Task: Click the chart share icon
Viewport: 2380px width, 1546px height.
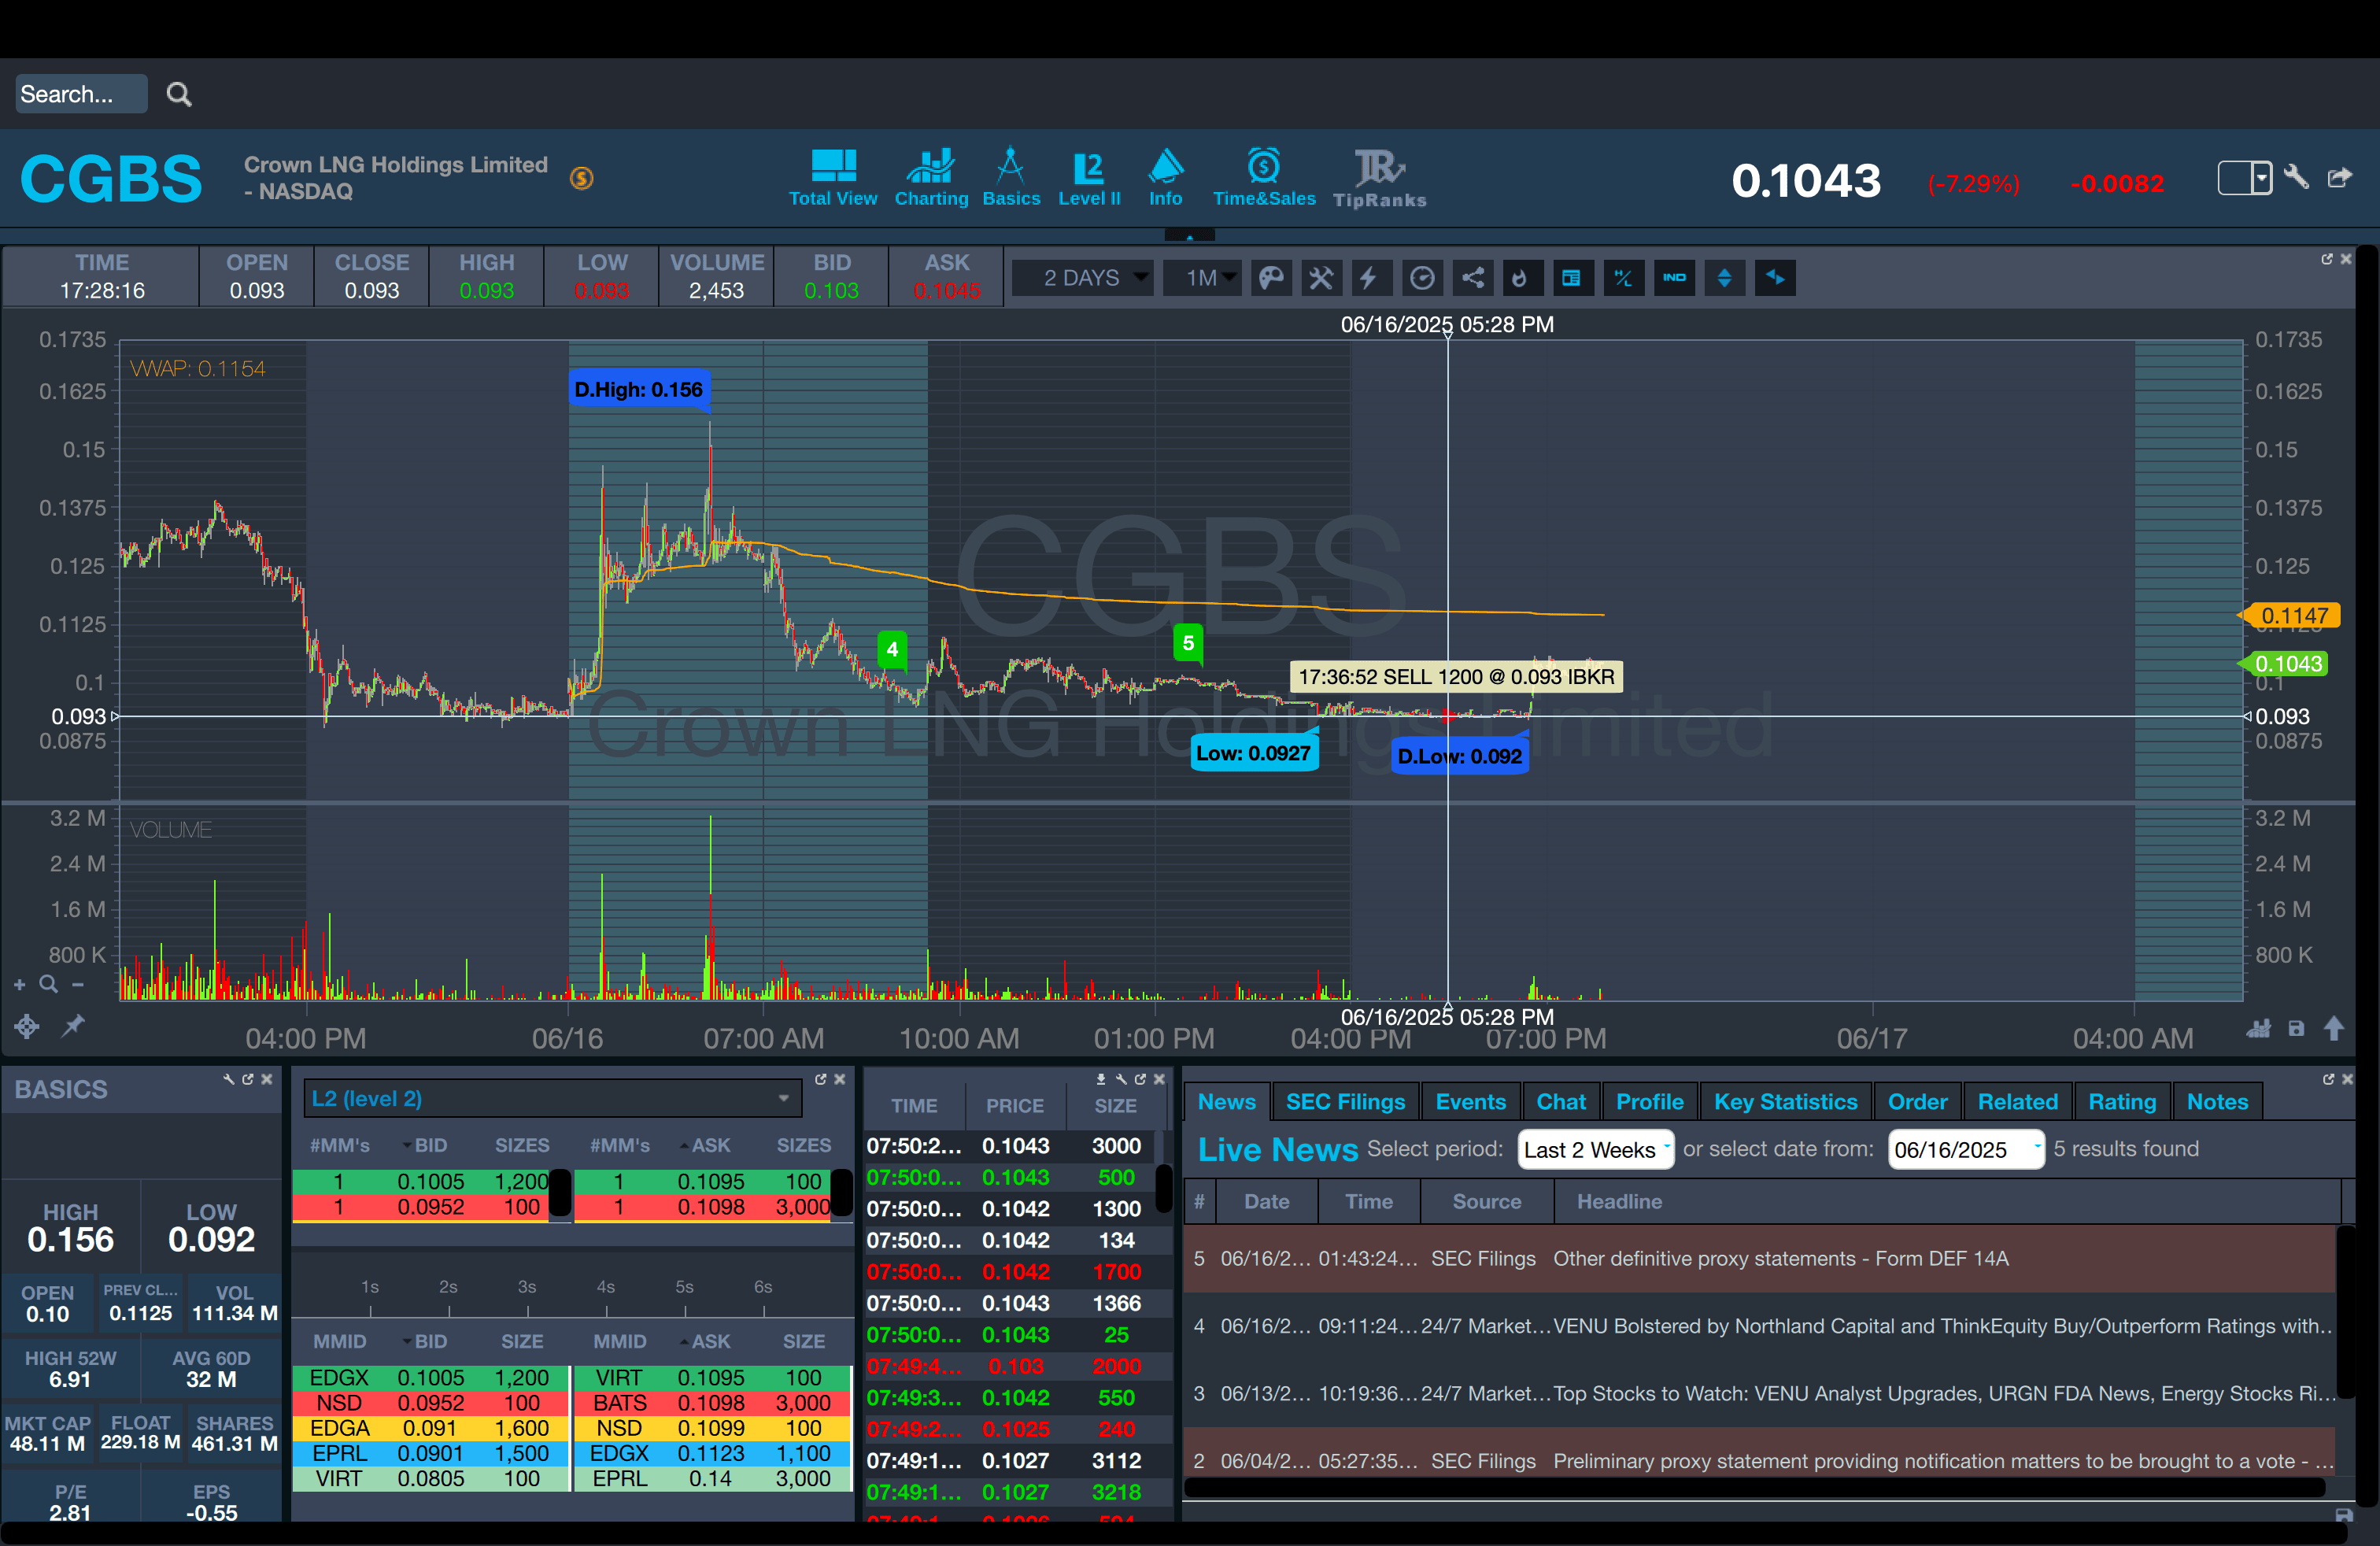Action: [x=1472, y=278]
